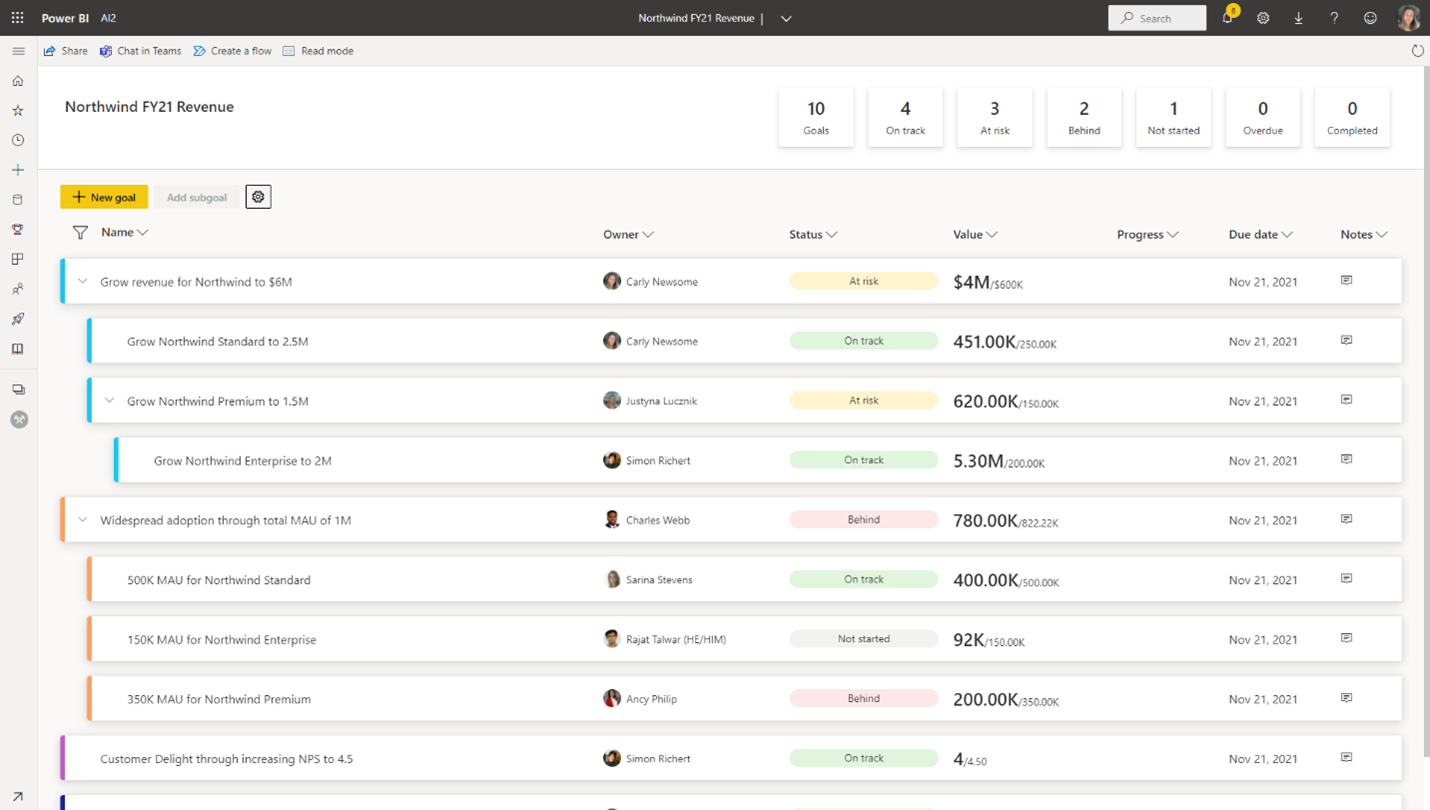Viewport: 1430px width, 810px height.
Task: Open the Home icon in the sidebar
Action: (18, 80)
